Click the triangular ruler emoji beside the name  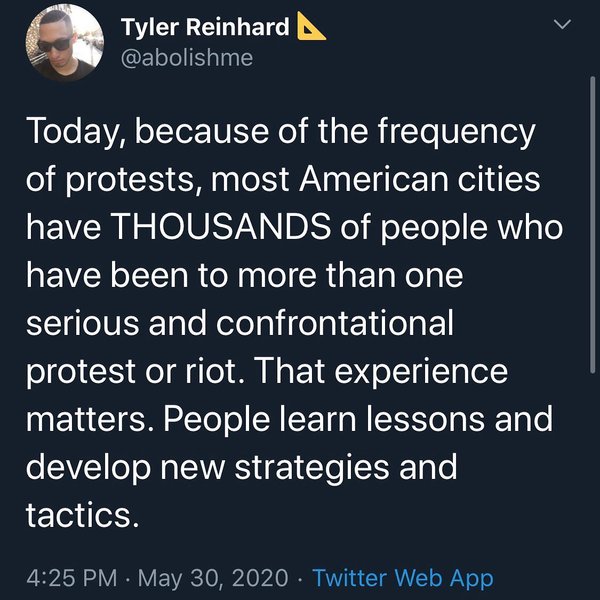tap(311, 28)
